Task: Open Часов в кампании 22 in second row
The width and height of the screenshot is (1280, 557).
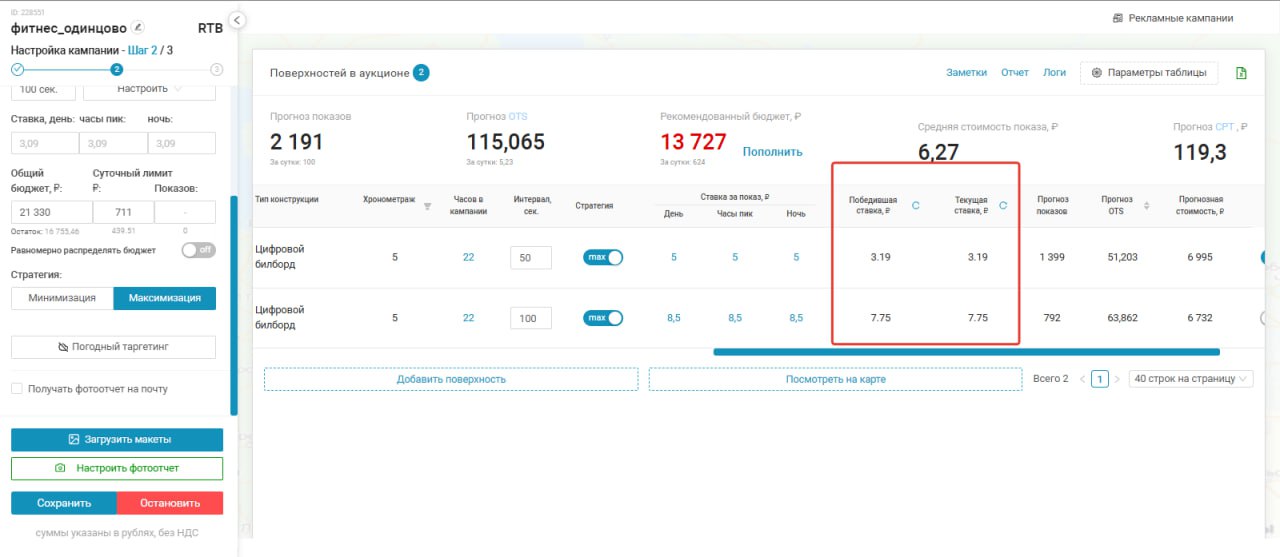Action: (x=468, y=318)
